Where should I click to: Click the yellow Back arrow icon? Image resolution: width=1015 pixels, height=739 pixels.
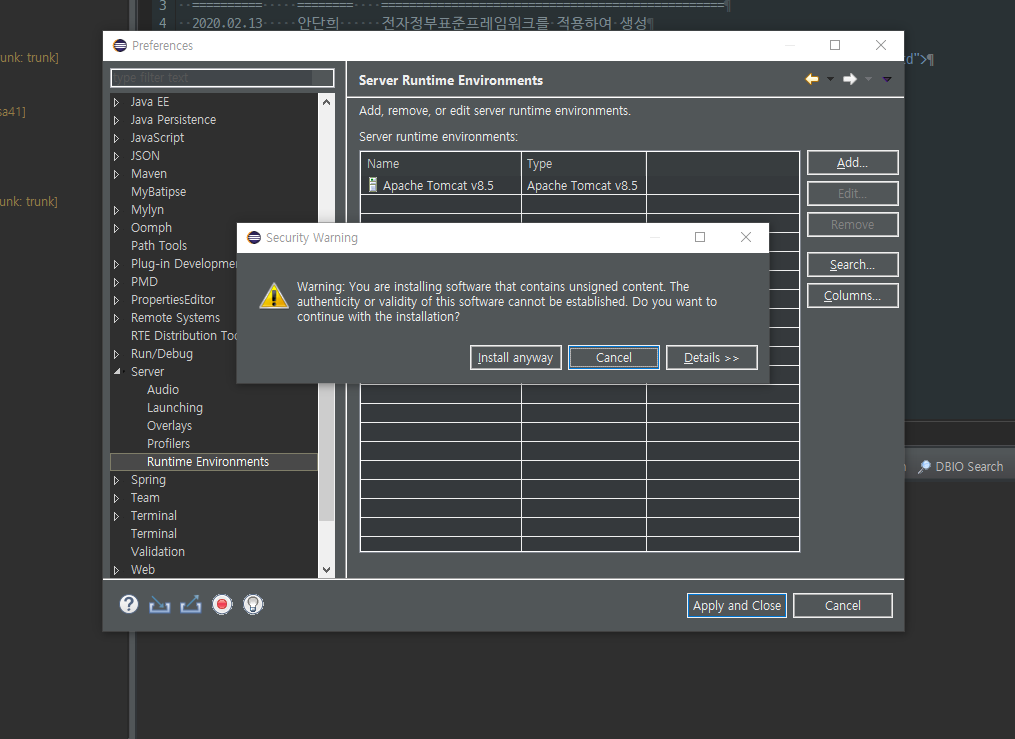tap(812, 80)
